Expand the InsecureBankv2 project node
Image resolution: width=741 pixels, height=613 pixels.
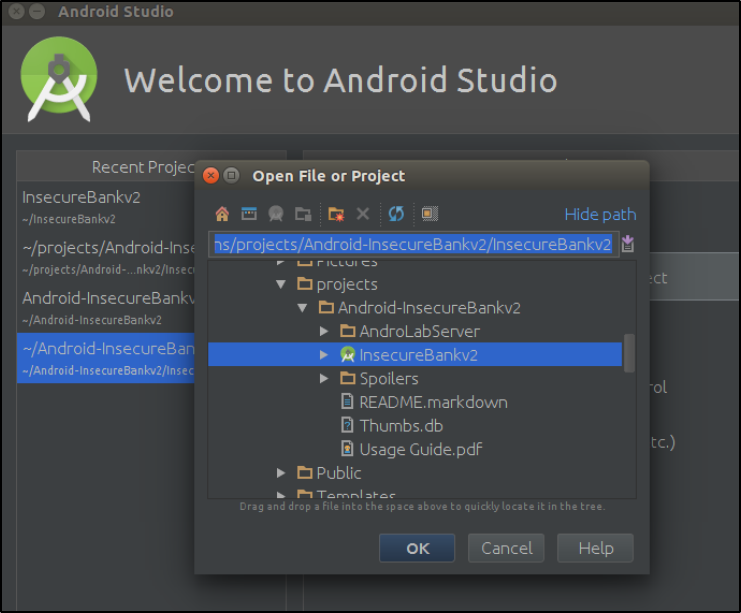pyautogui.click(x=324, y=355)
